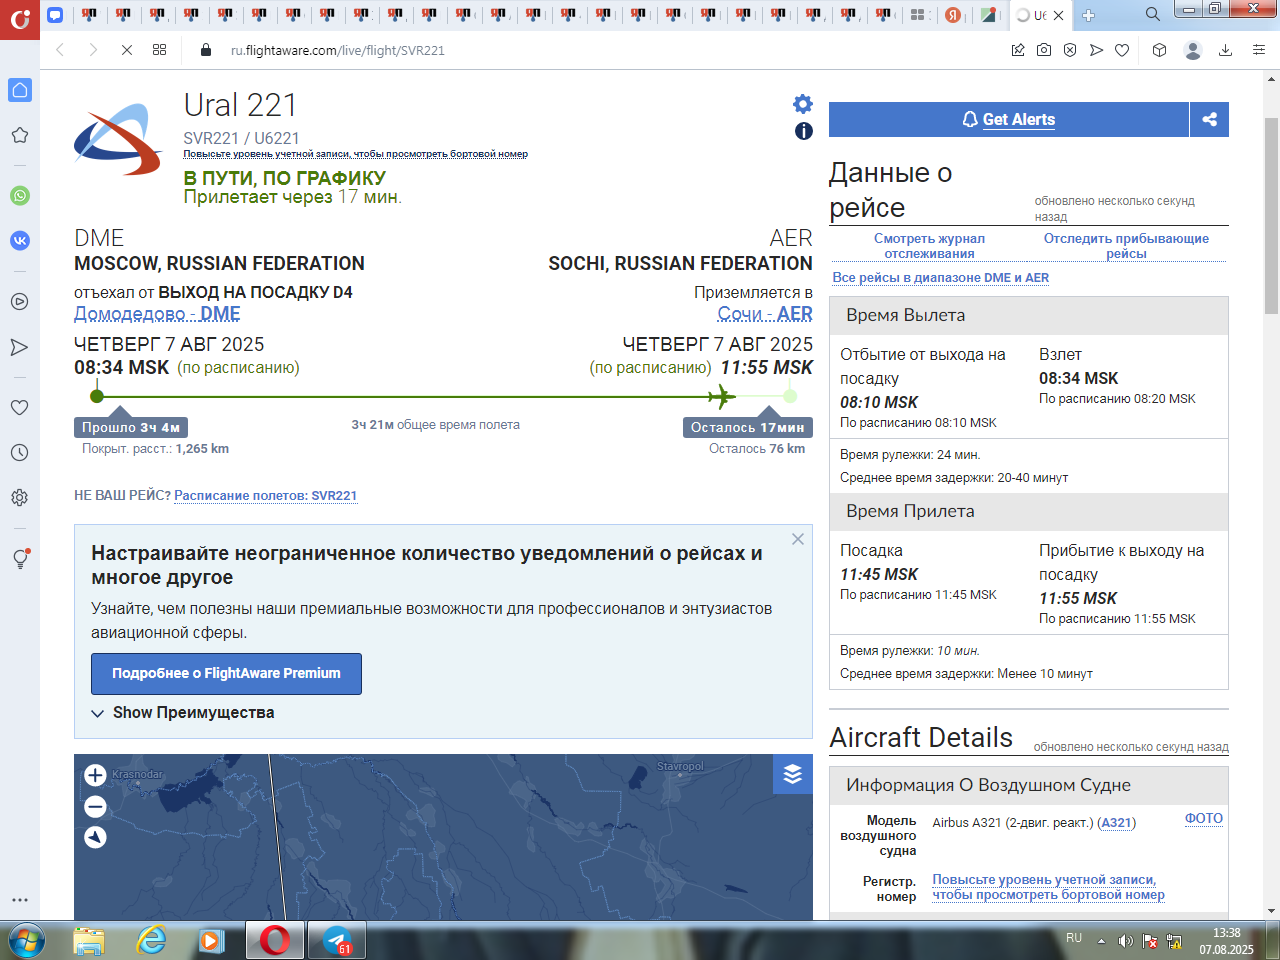
Task: Open Telegram from the taskbar
Action: point(337,941)
